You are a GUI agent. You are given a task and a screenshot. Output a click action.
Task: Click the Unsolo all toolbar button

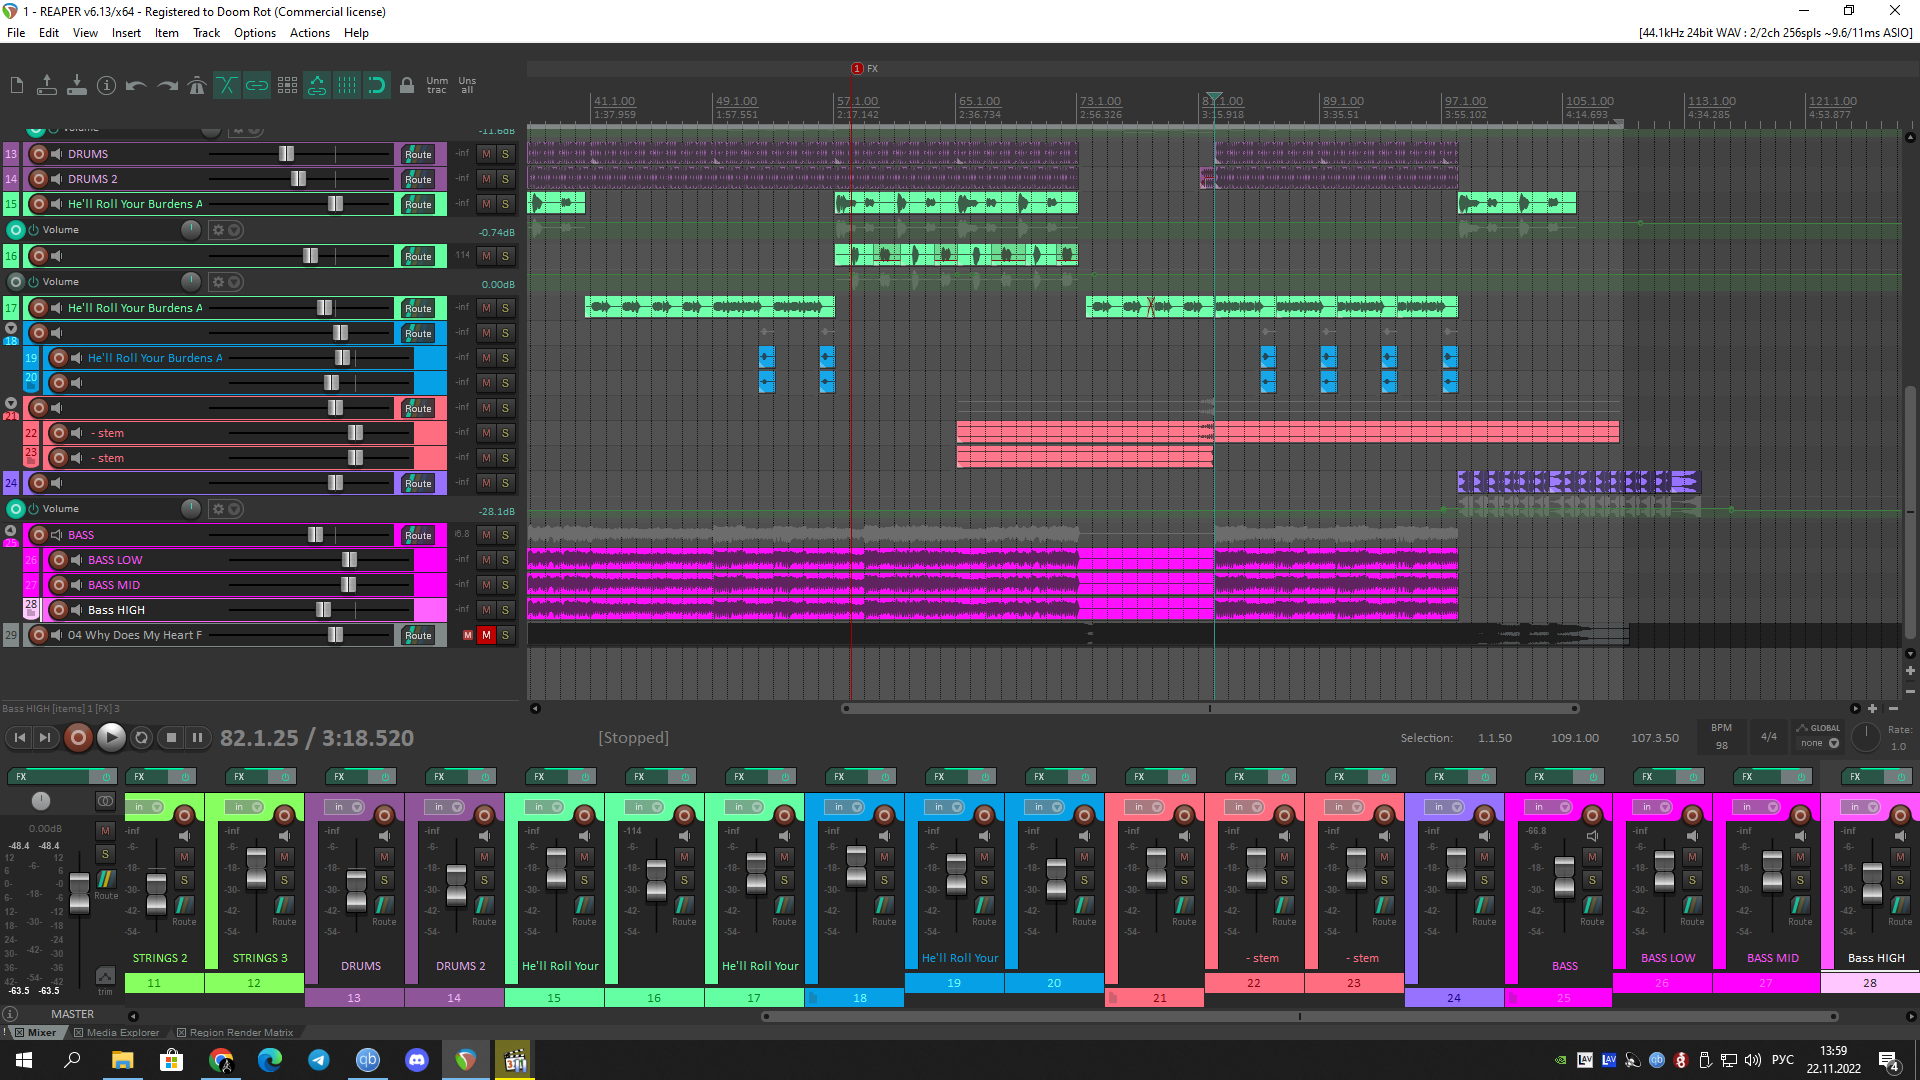click(467, 86)
